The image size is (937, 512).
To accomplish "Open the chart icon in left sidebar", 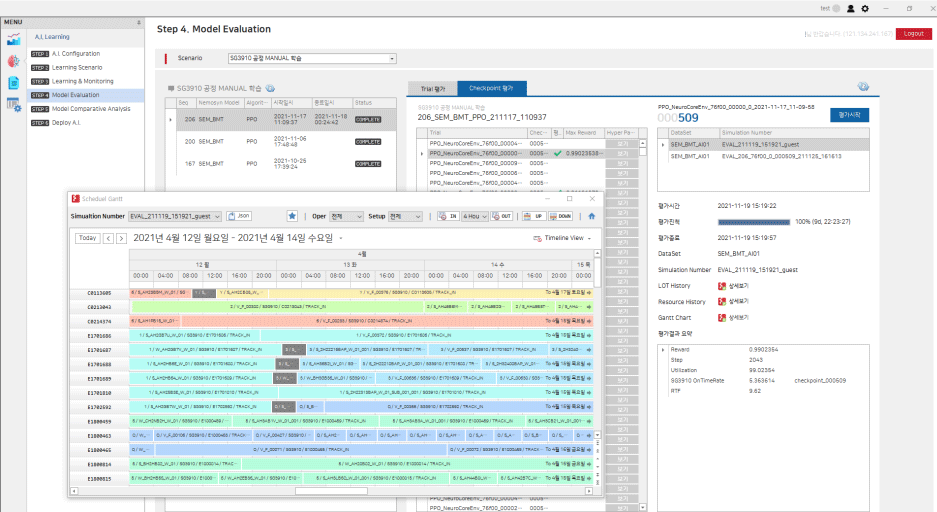I will [14, 40].
